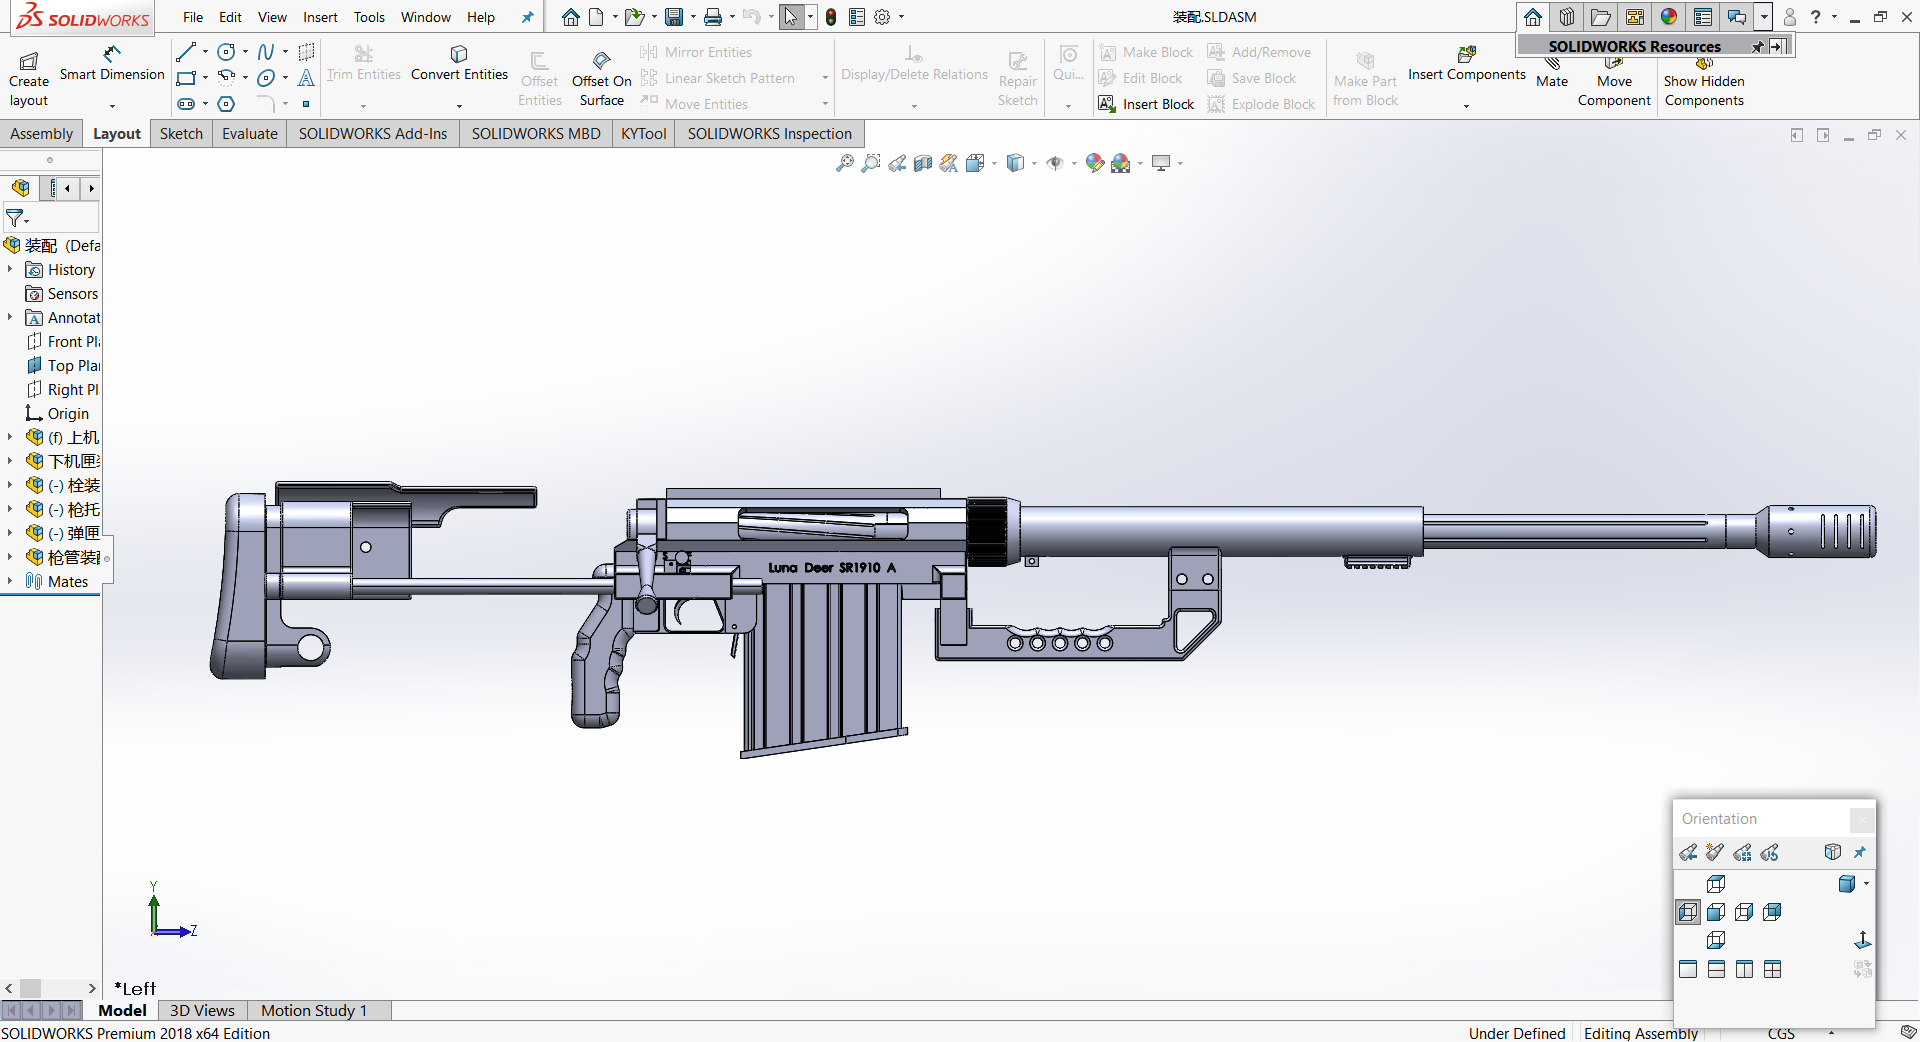The height and width of the screenshot is (1042, 1920).
Task: Select the Four View viewport layout
Action: tap(1773, 969)
